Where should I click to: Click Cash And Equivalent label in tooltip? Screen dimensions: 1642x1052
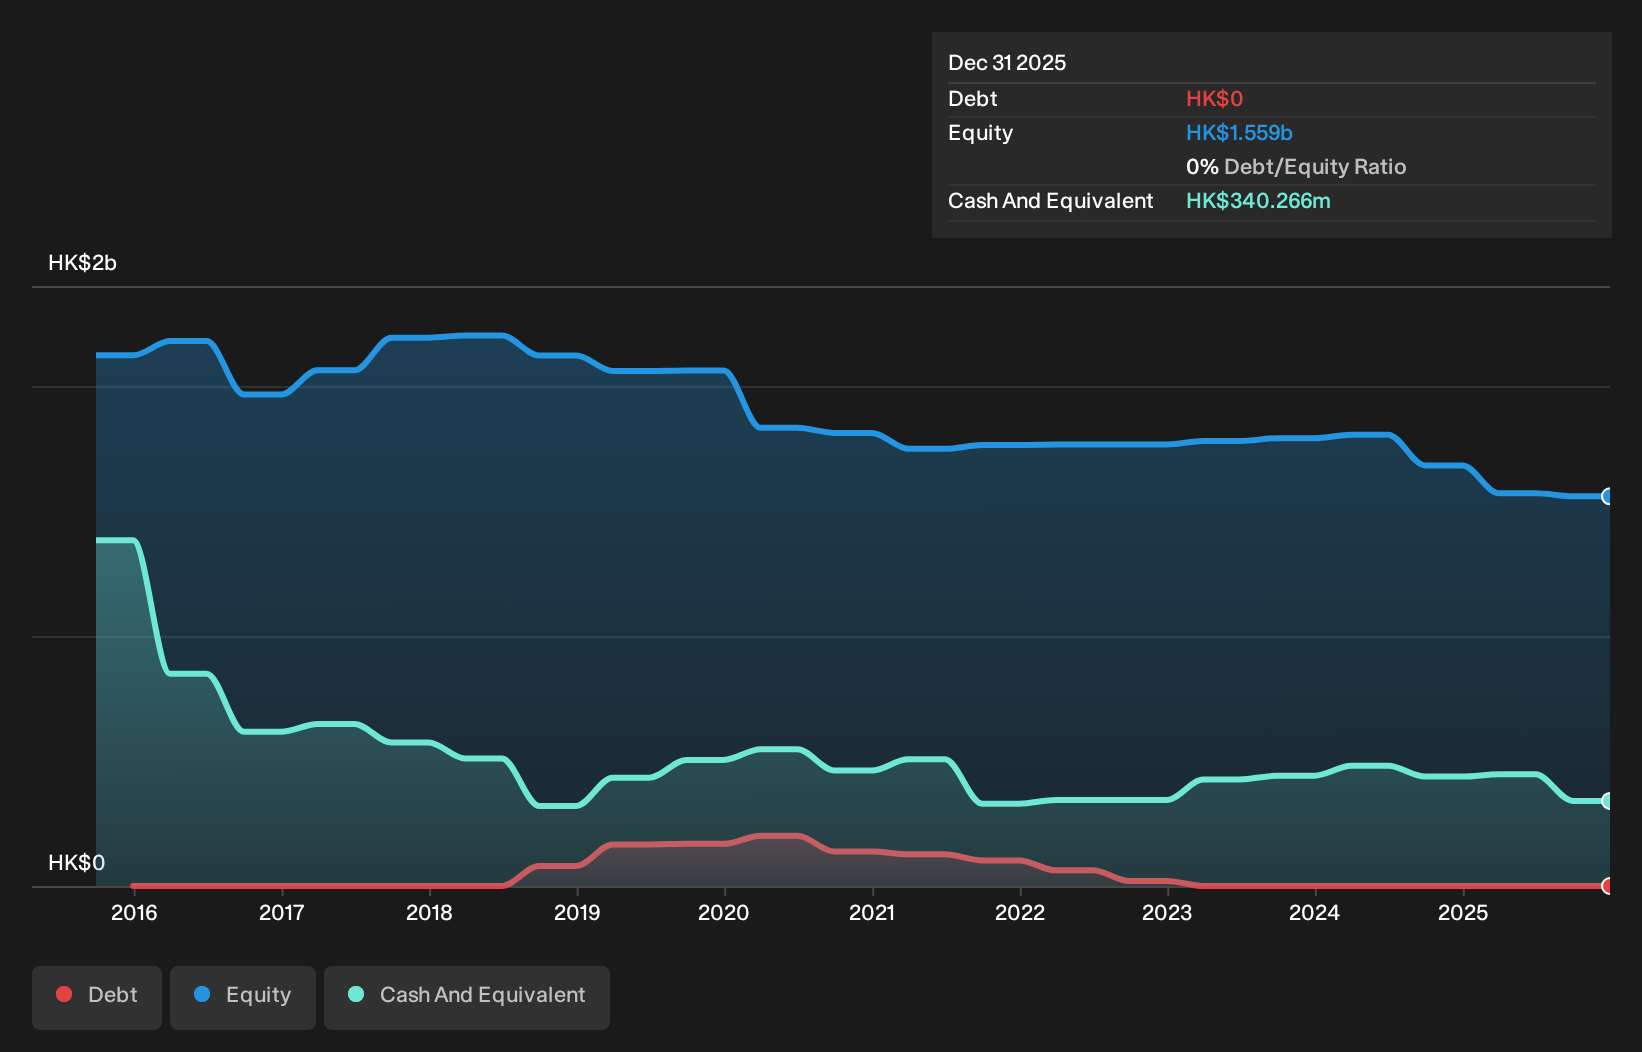[1050, 201]
